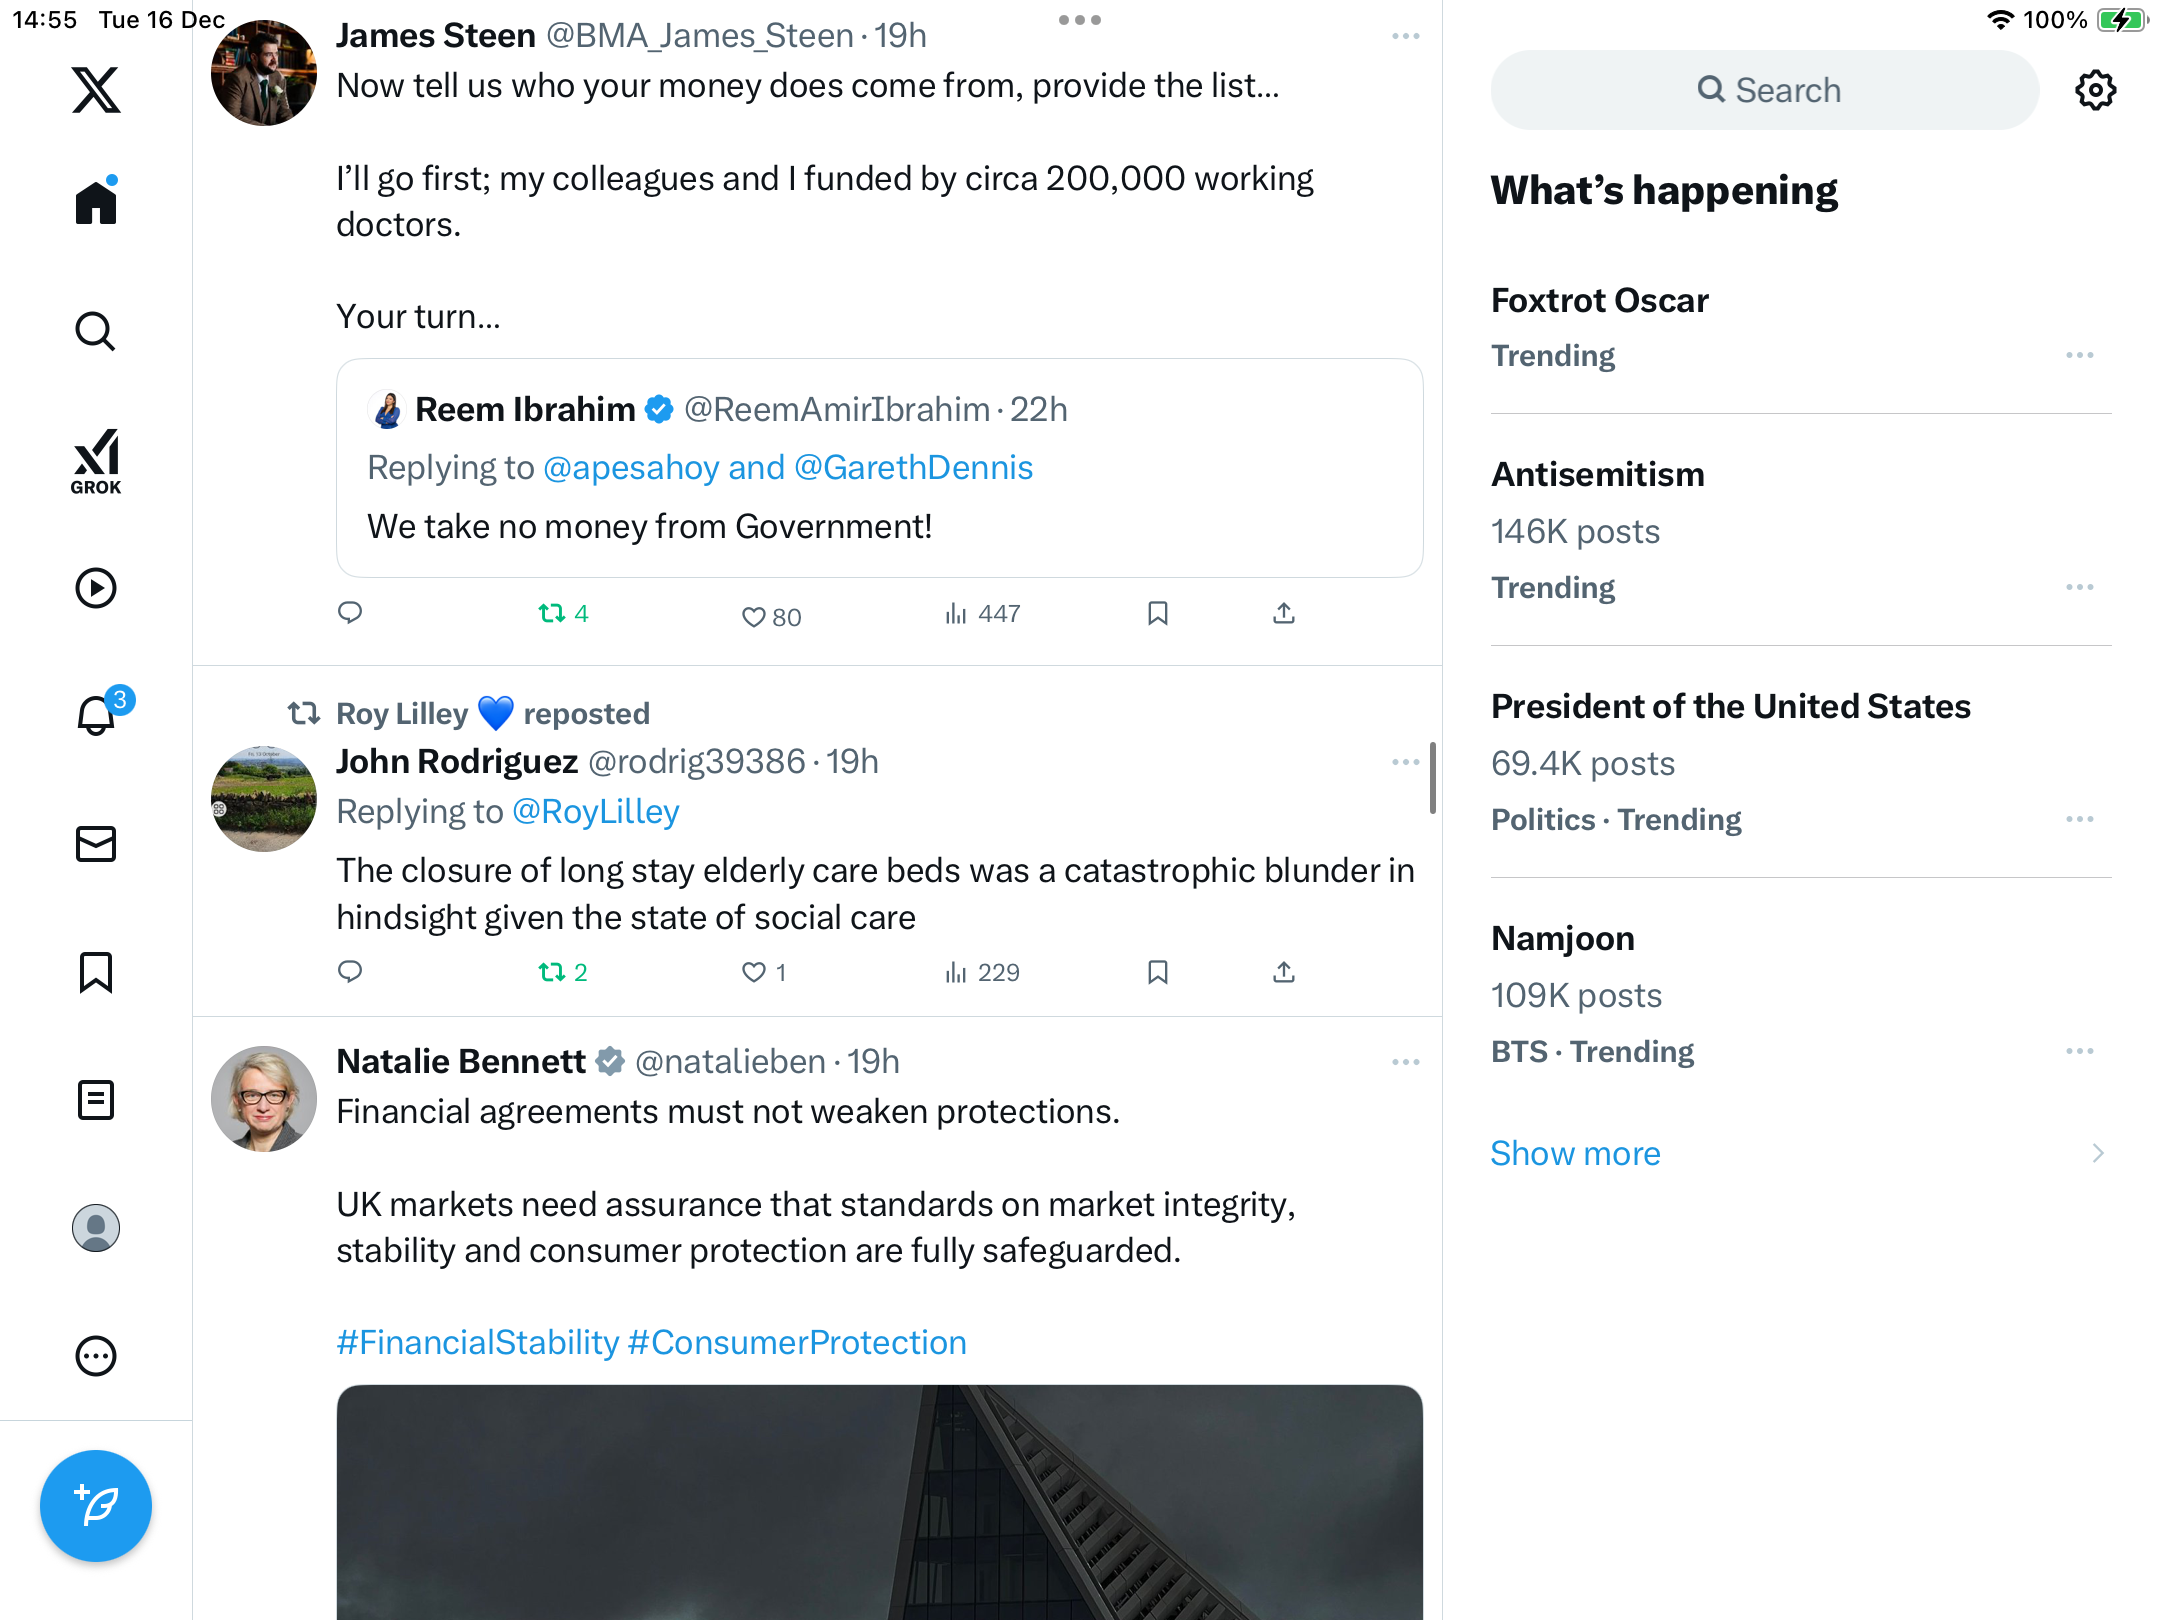Viewport: 2160px width, 1620px height.
Task: Open the profile sidebar item
Action: click(x=96, y=1228)
